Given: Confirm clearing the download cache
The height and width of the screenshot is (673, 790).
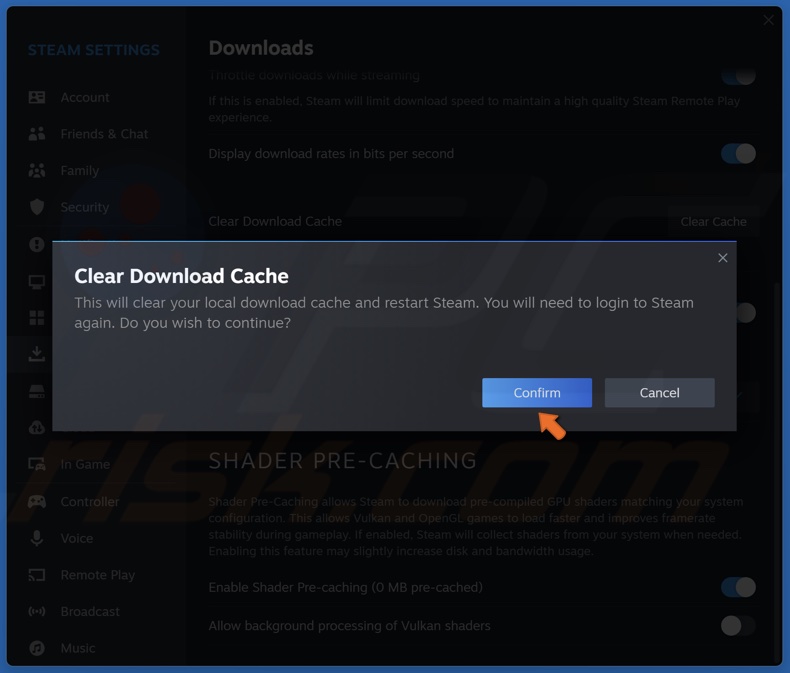Looking at the screenshot, I should pos(537,393).
